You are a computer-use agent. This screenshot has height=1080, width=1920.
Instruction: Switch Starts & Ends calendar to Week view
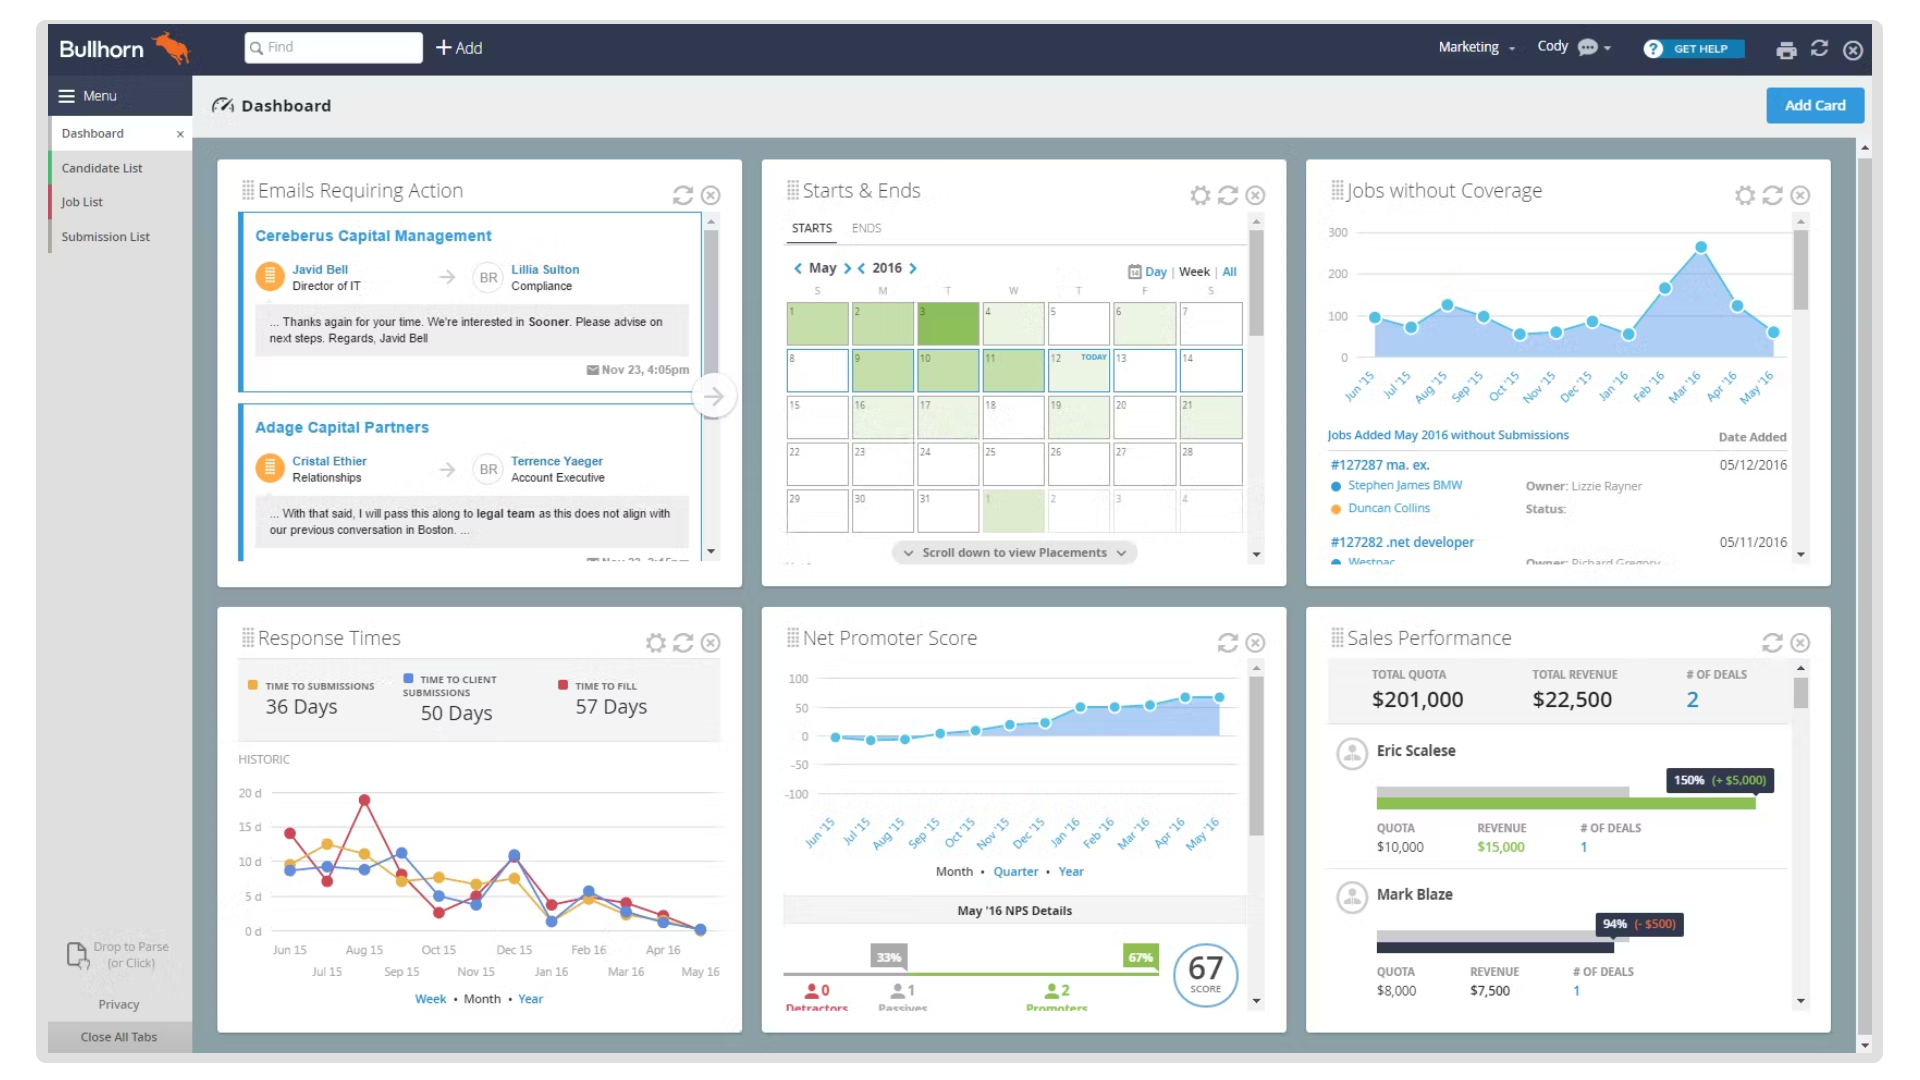point(1193,271)
